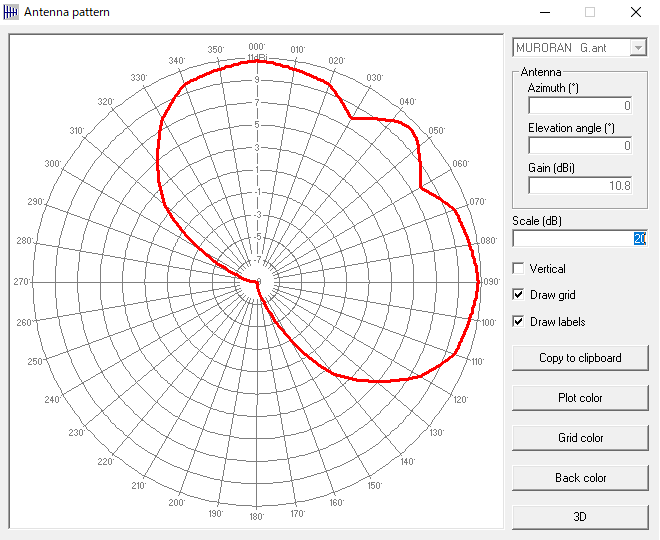Screen dimensions: 660x540
Task: Open the Plot color picker
Action: pos(580,398)
